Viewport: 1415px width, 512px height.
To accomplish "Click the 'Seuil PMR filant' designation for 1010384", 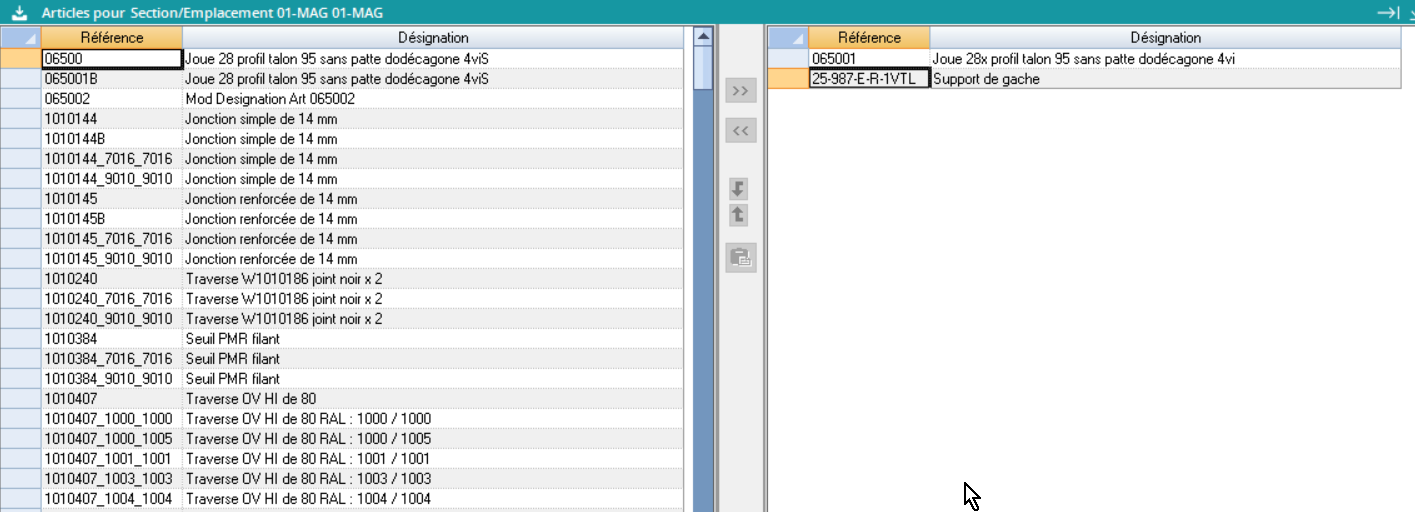I will (x=433, y=339).
